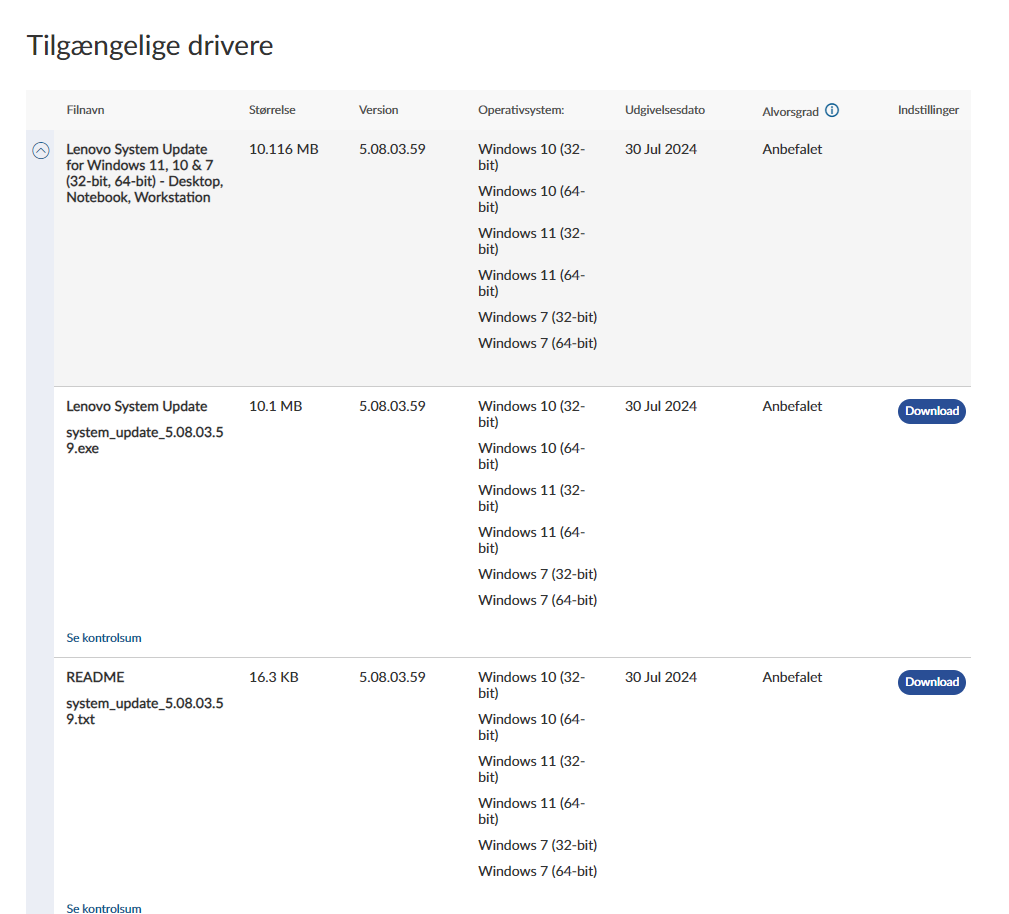Image resolution: width=1009 pixels, height=914 pixels.
Task: Select the Udgivelsesdato column header
Action: click(x=665, y=110)
